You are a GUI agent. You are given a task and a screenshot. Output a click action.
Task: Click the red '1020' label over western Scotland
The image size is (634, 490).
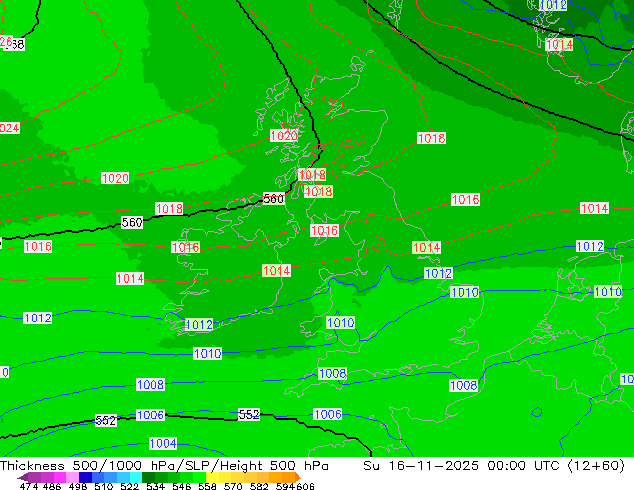click(284, 135)
